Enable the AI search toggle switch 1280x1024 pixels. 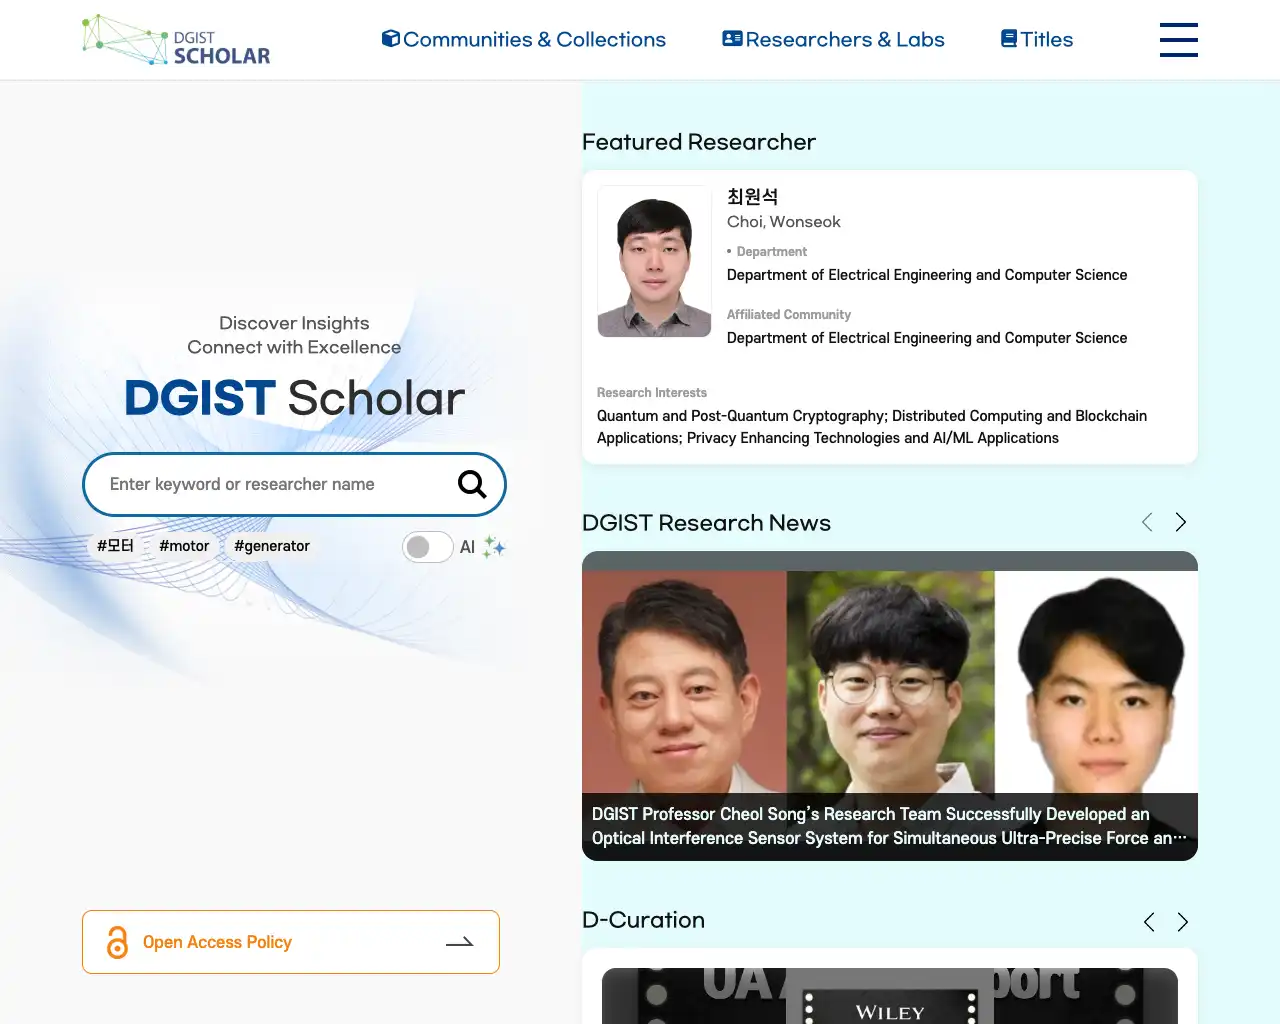pyautogui.click(x=427, y=547)
